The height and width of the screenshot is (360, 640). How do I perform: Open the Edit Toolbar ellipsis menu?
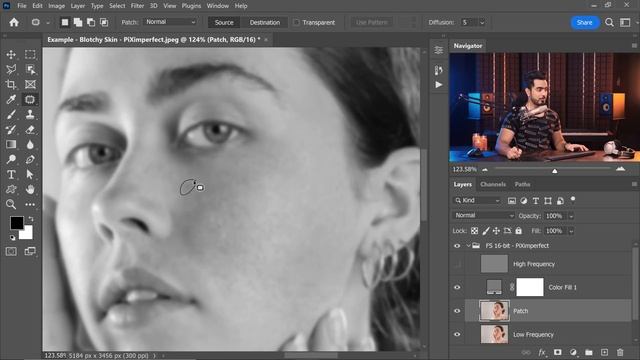coord(30,204)
